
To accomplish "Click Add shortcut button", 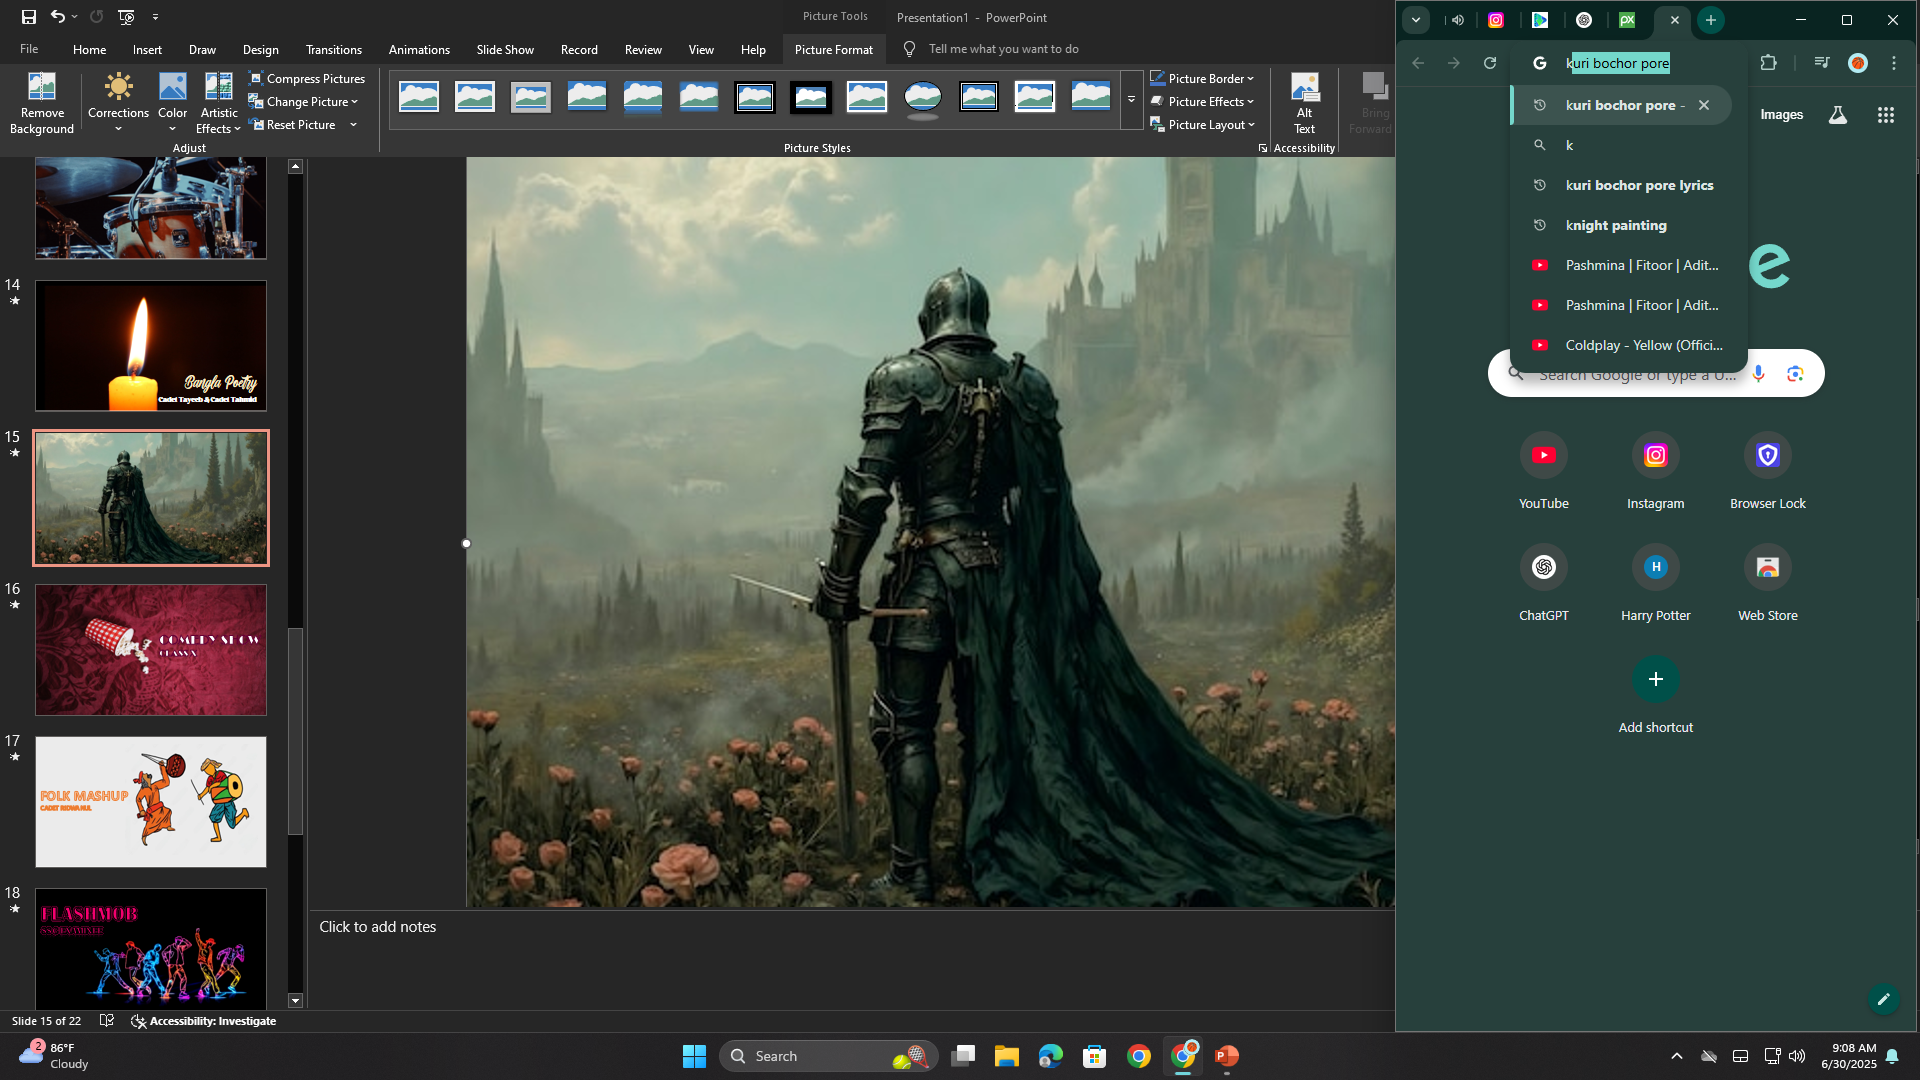I will coord(1656,696).
